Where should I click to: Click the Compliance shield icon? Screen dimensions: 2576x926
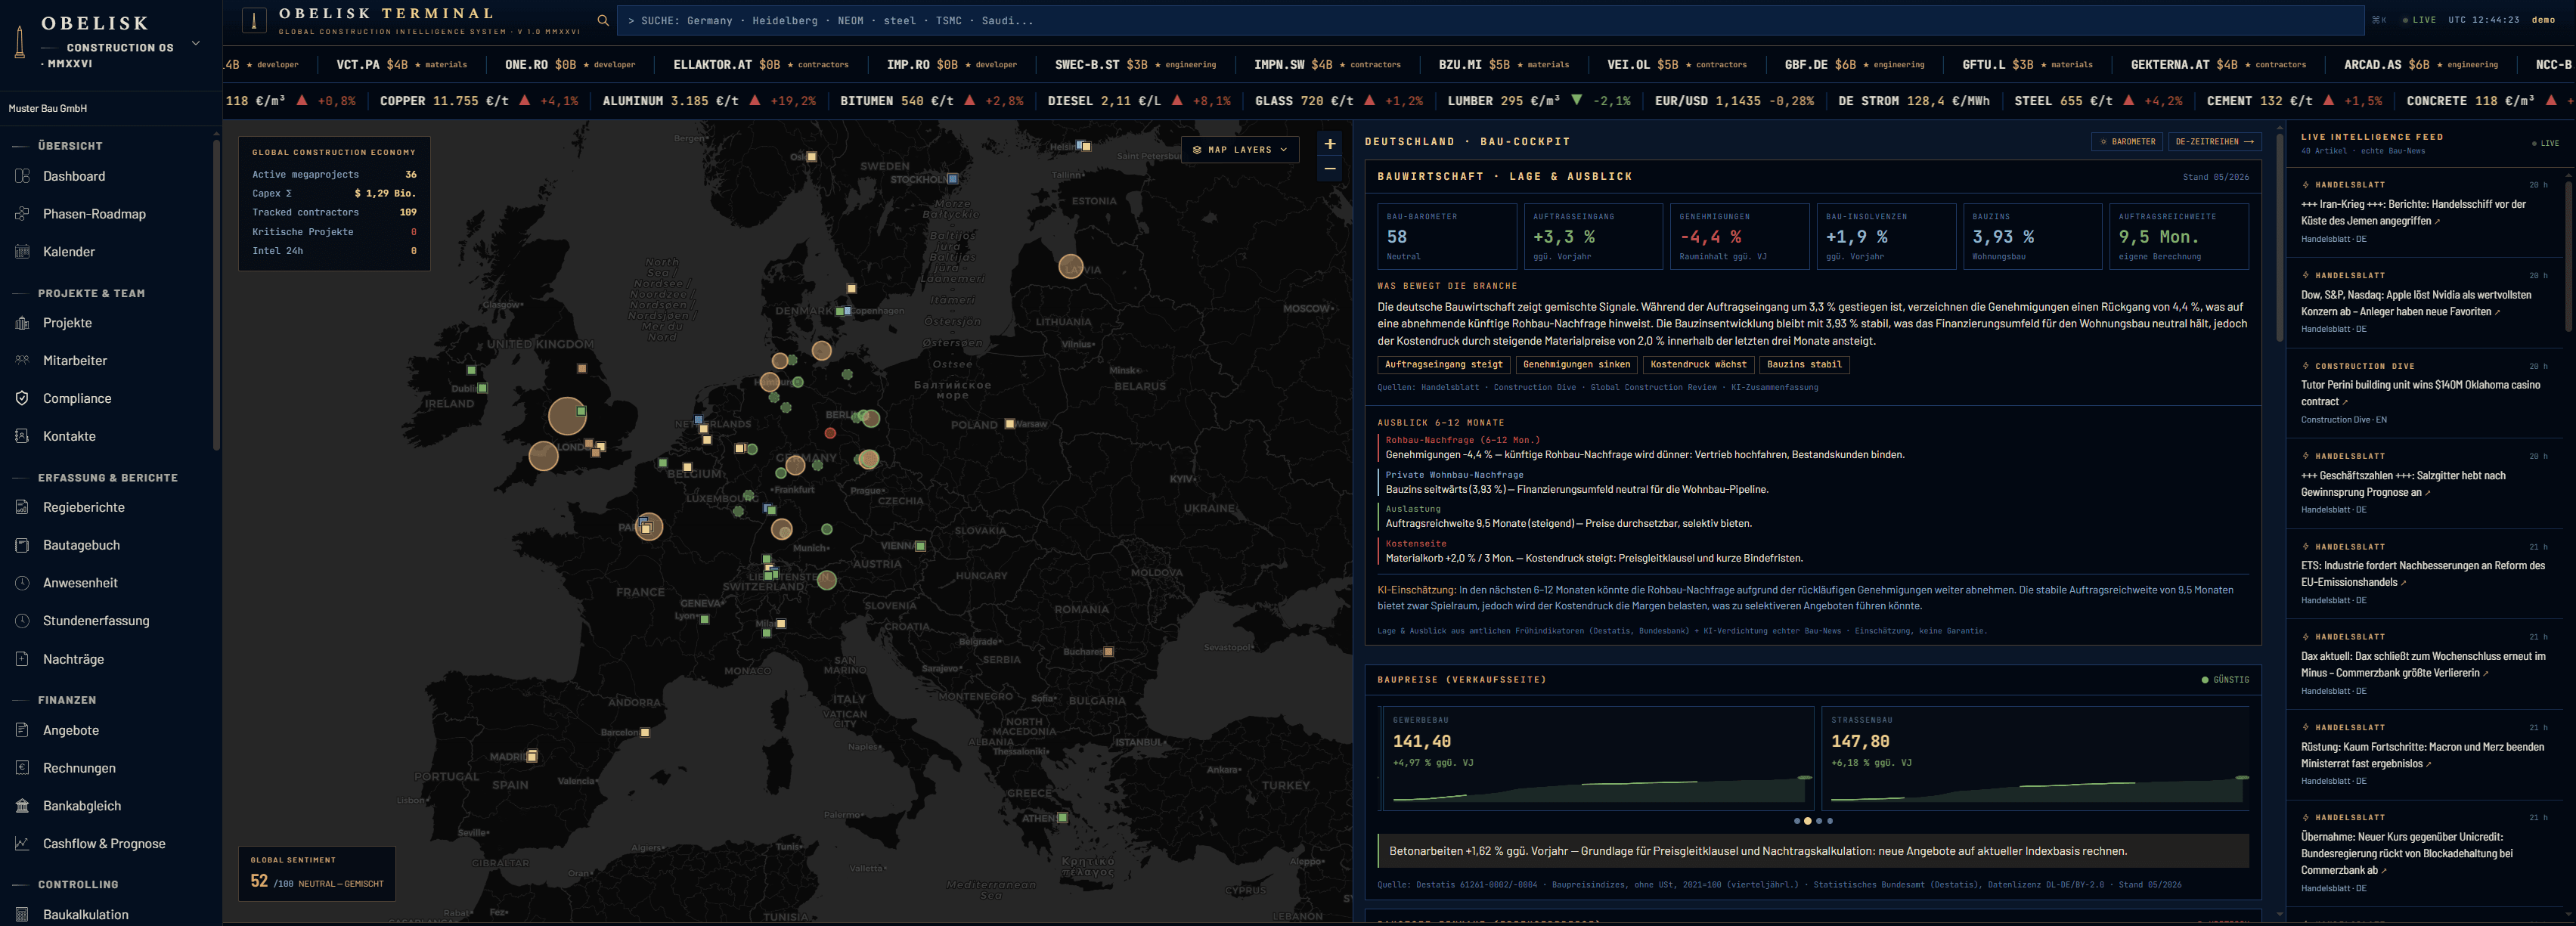point(22,398)
